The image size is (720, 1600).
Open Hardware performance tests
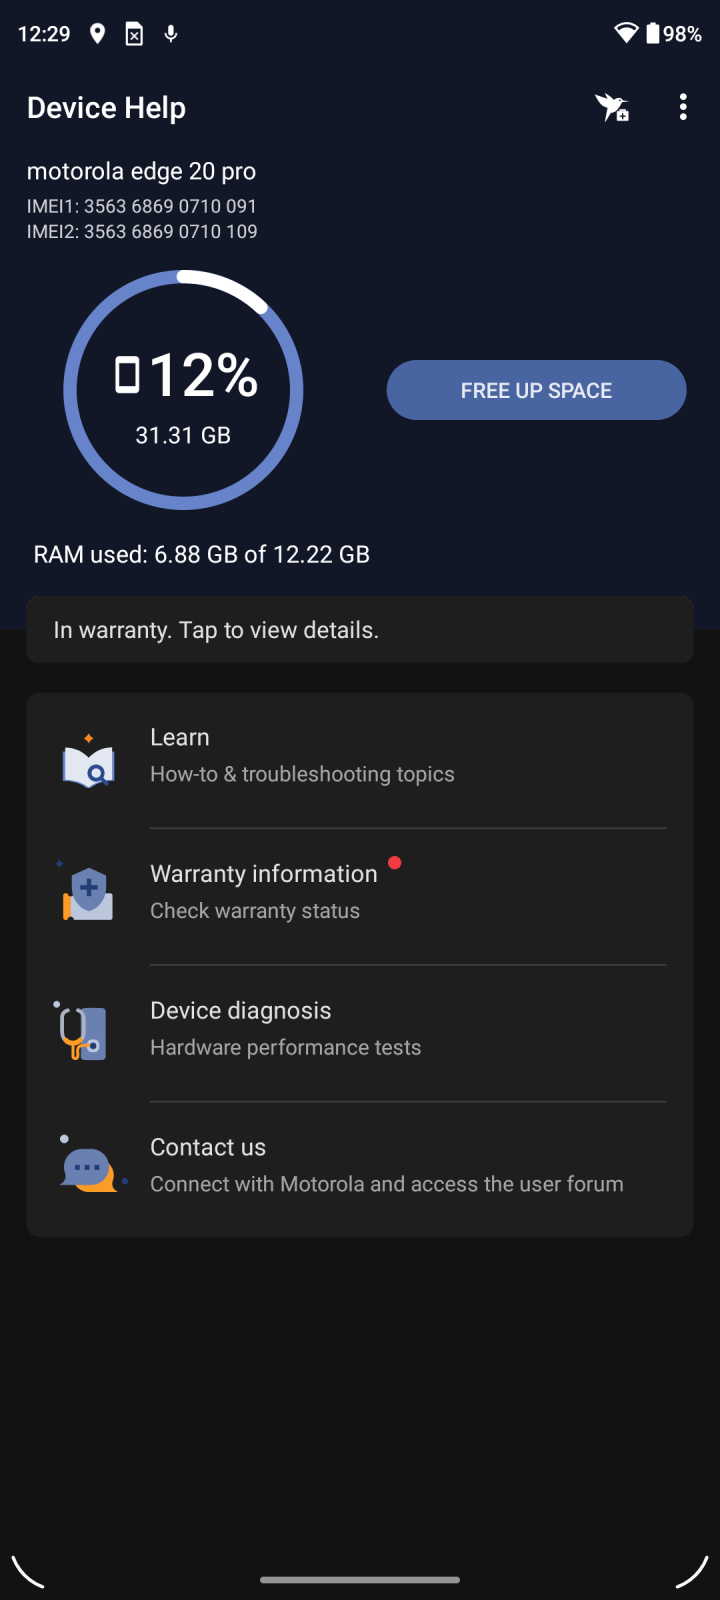[x=286, y=1047]
